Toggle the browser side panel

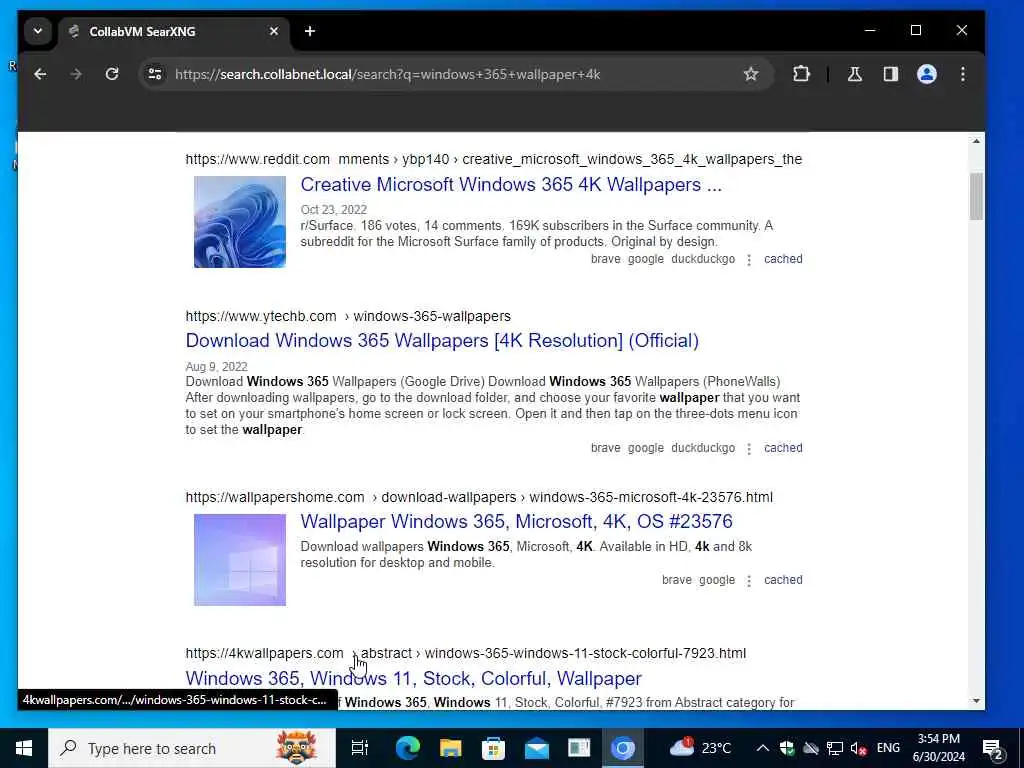coord(891,74)
